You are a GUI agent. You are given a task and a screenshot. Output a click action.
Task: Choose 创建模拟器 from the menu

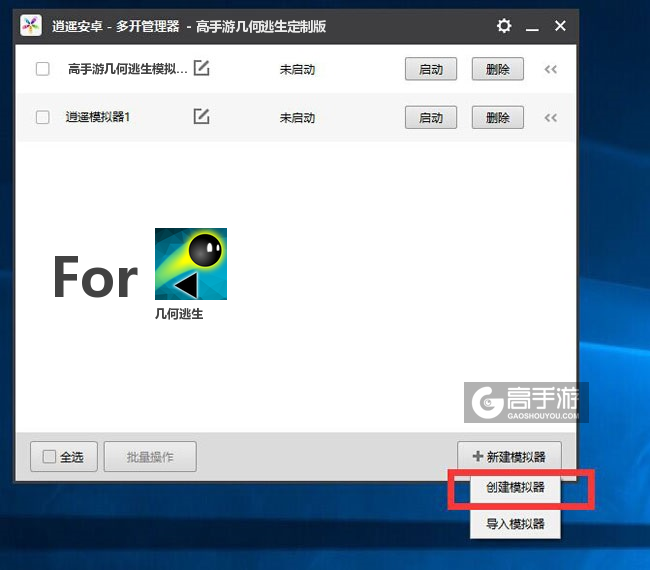click(x=515, y=487)
